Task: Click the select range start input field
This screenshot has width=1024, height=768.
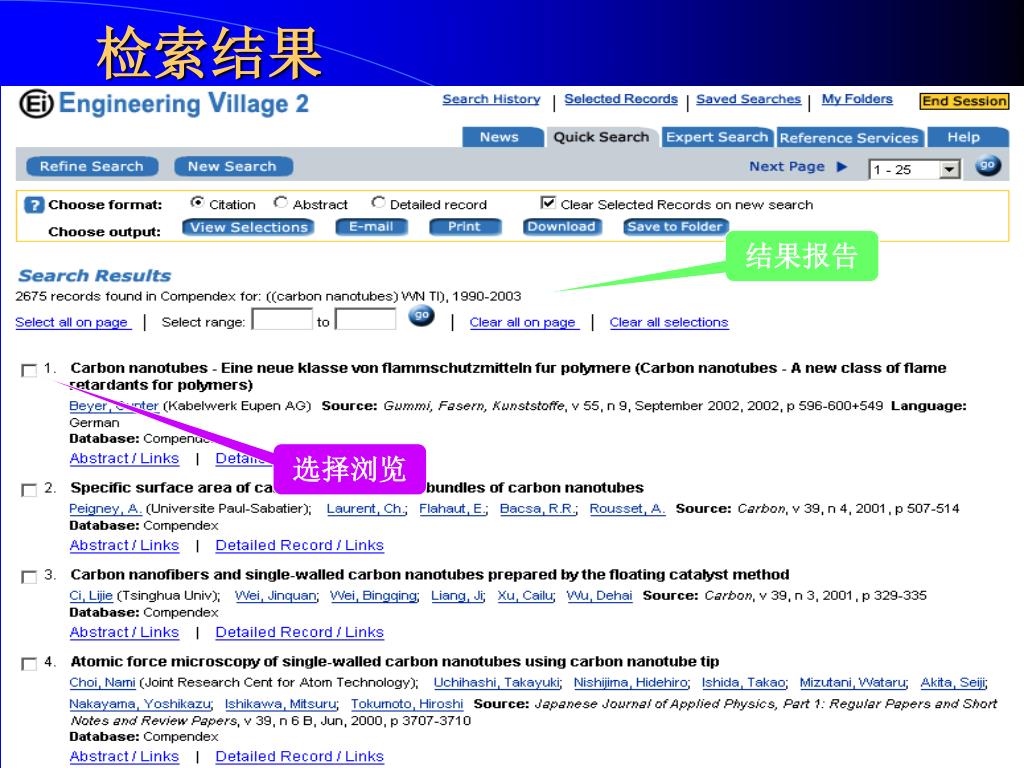Action: coord(282,319)
